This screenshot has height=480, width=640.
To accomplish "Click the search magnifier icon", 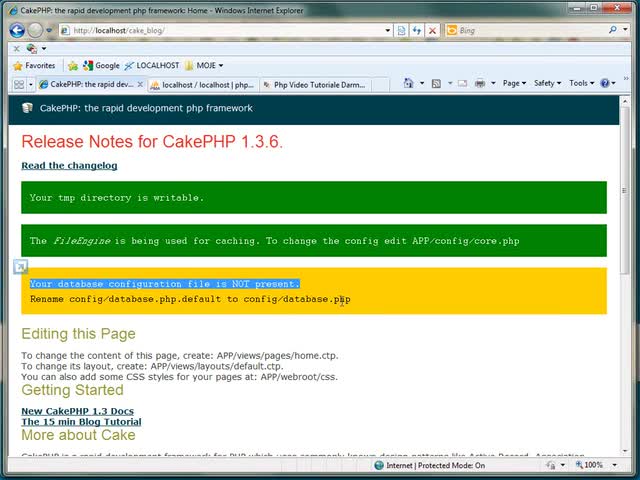I will click(x=612, y=30).
